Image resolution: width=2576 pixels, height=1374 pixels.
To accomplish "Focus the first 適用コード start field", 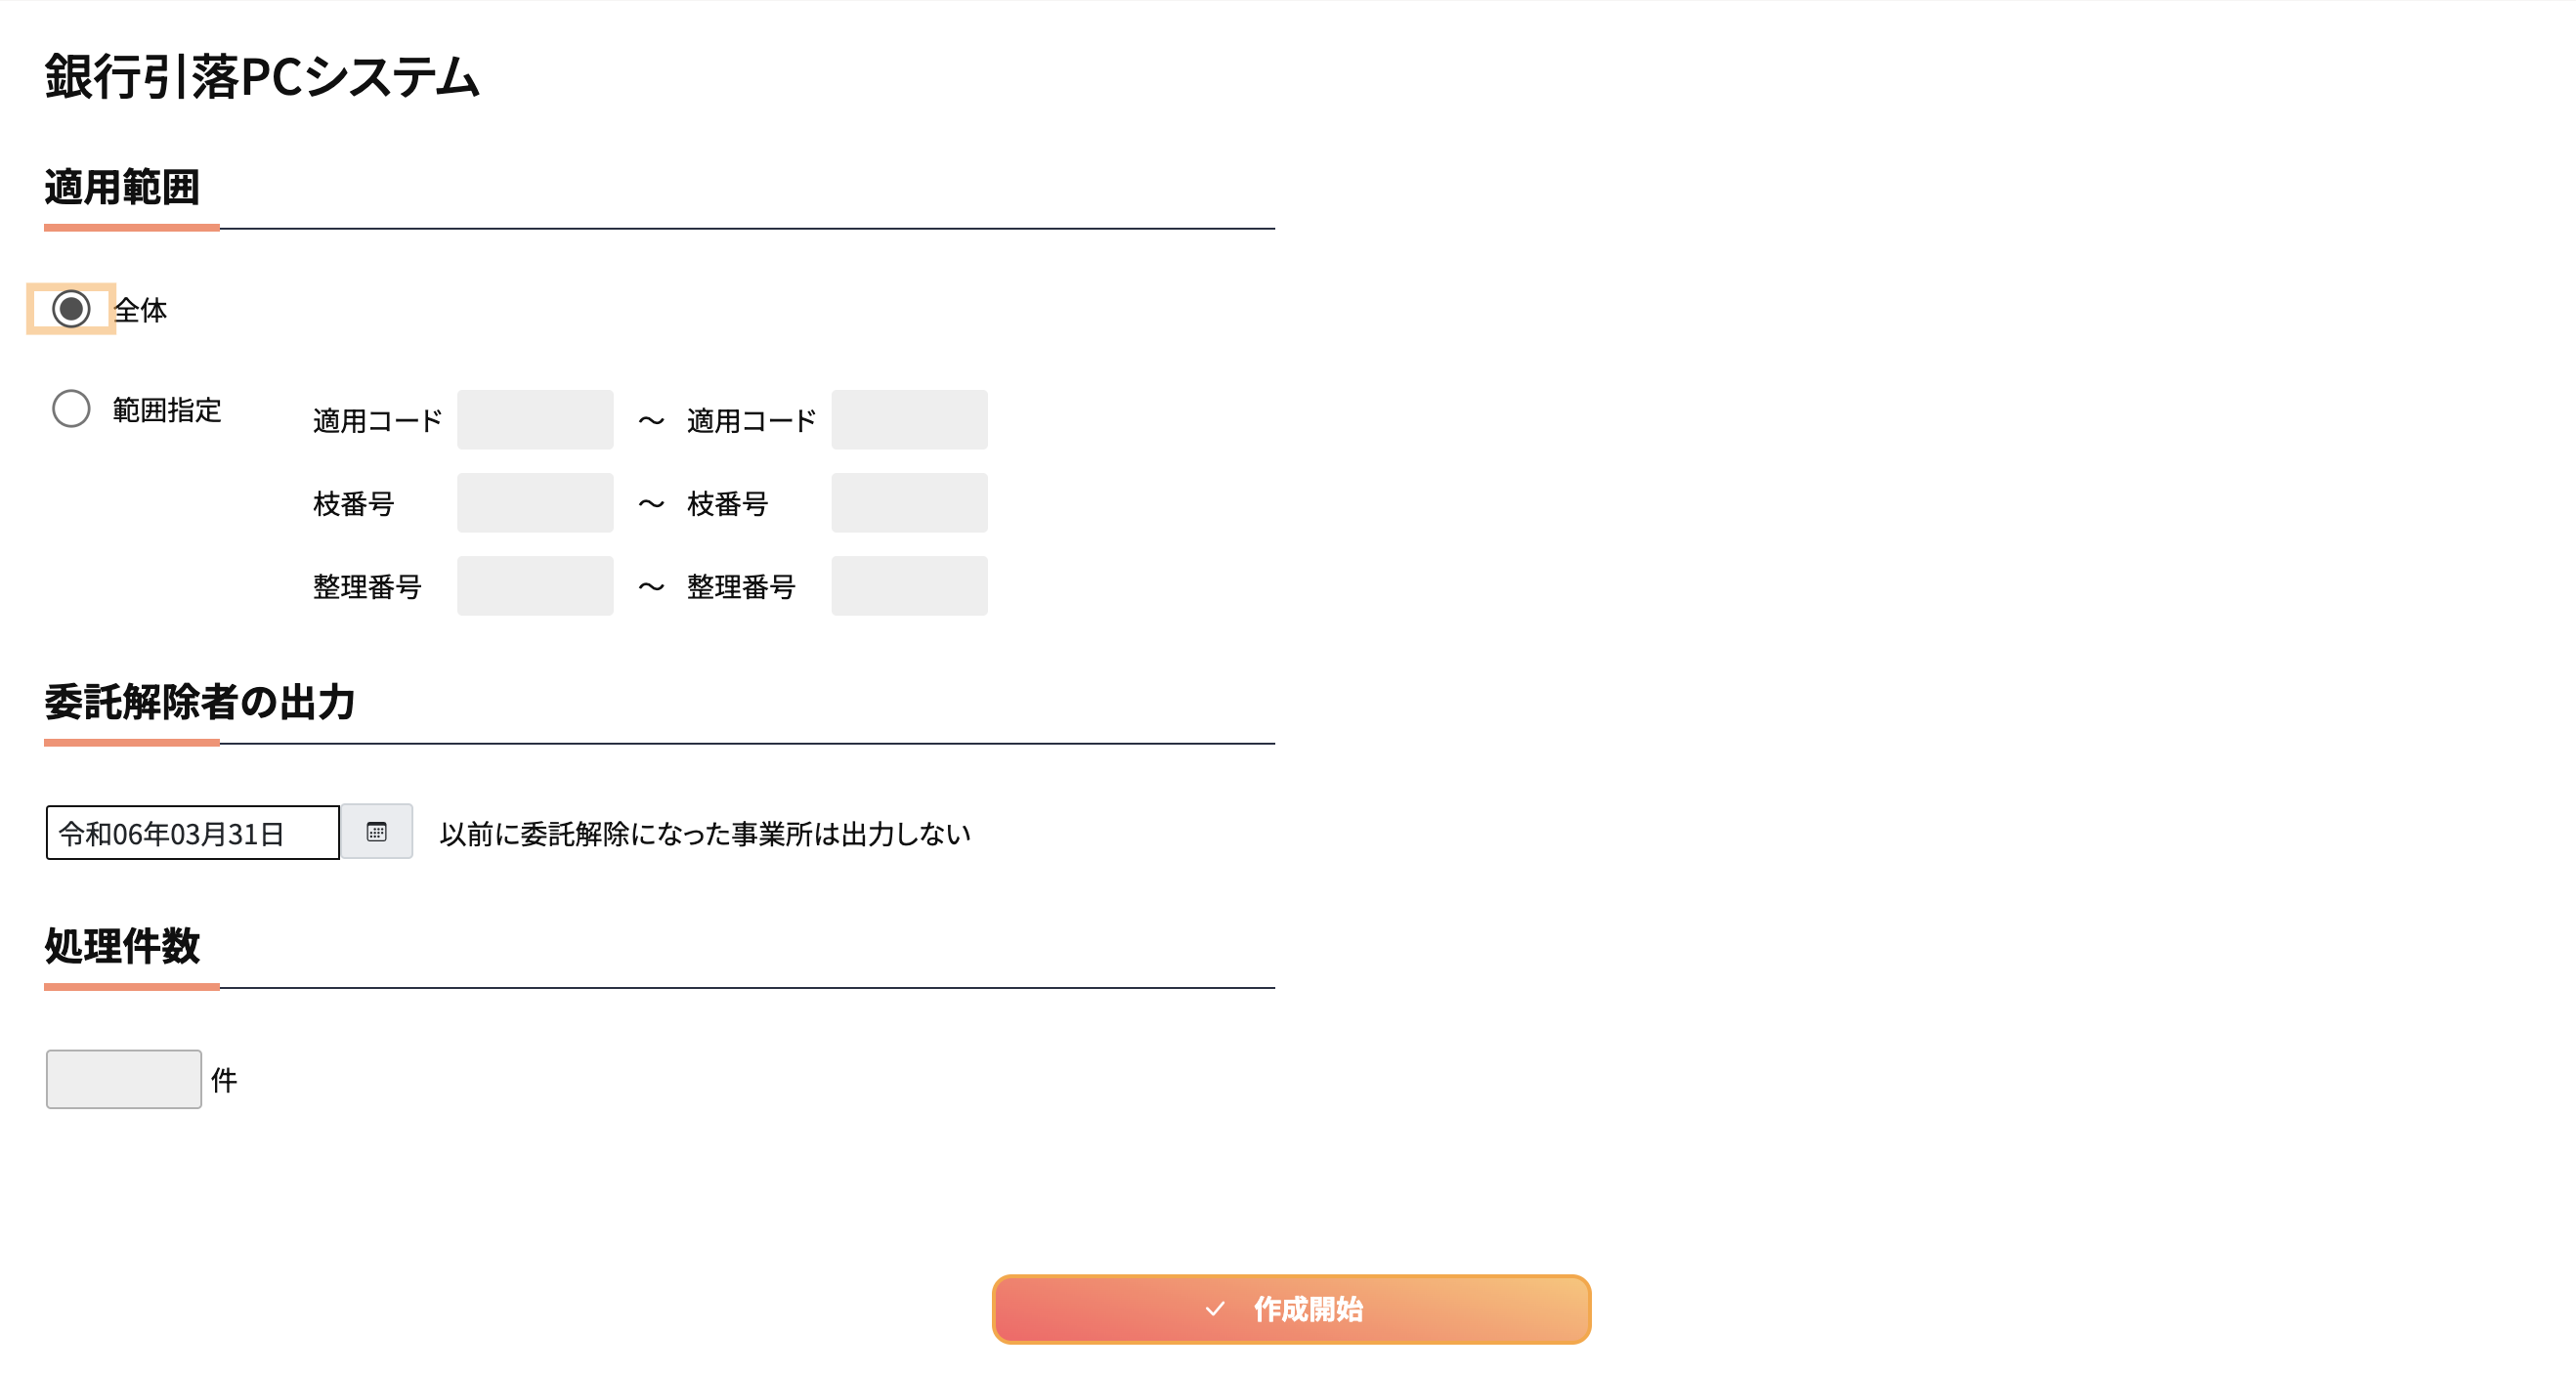I will tap(535, 420).
